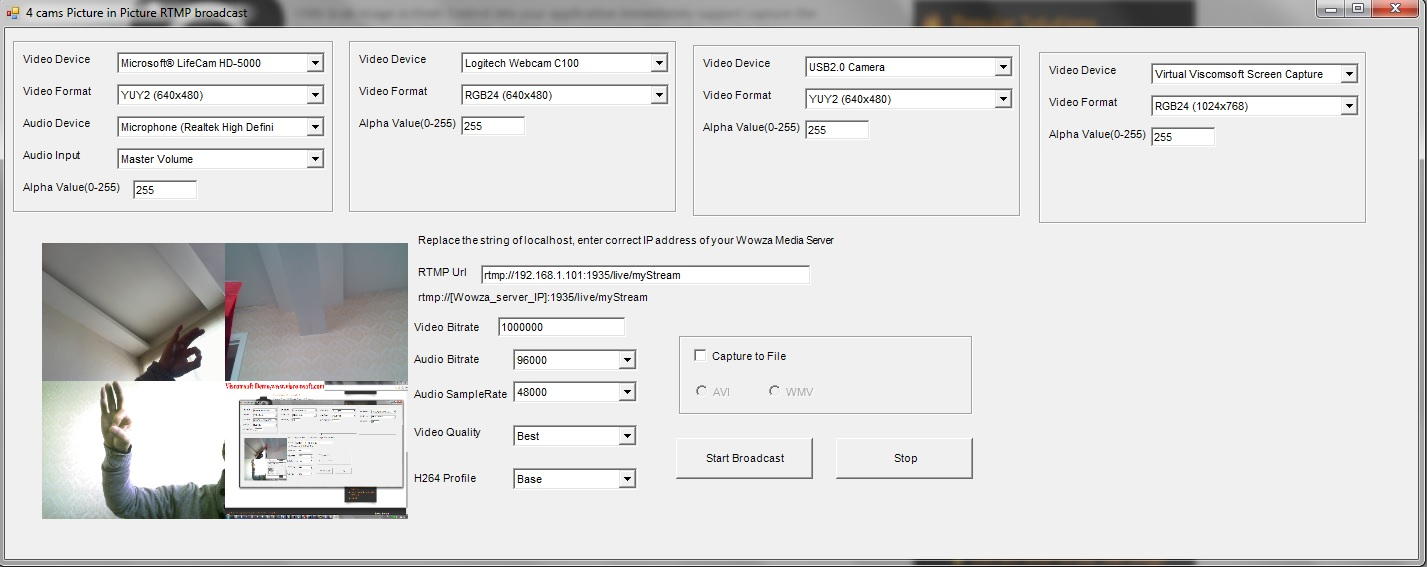Select the WMV radio button

(774, 391)
